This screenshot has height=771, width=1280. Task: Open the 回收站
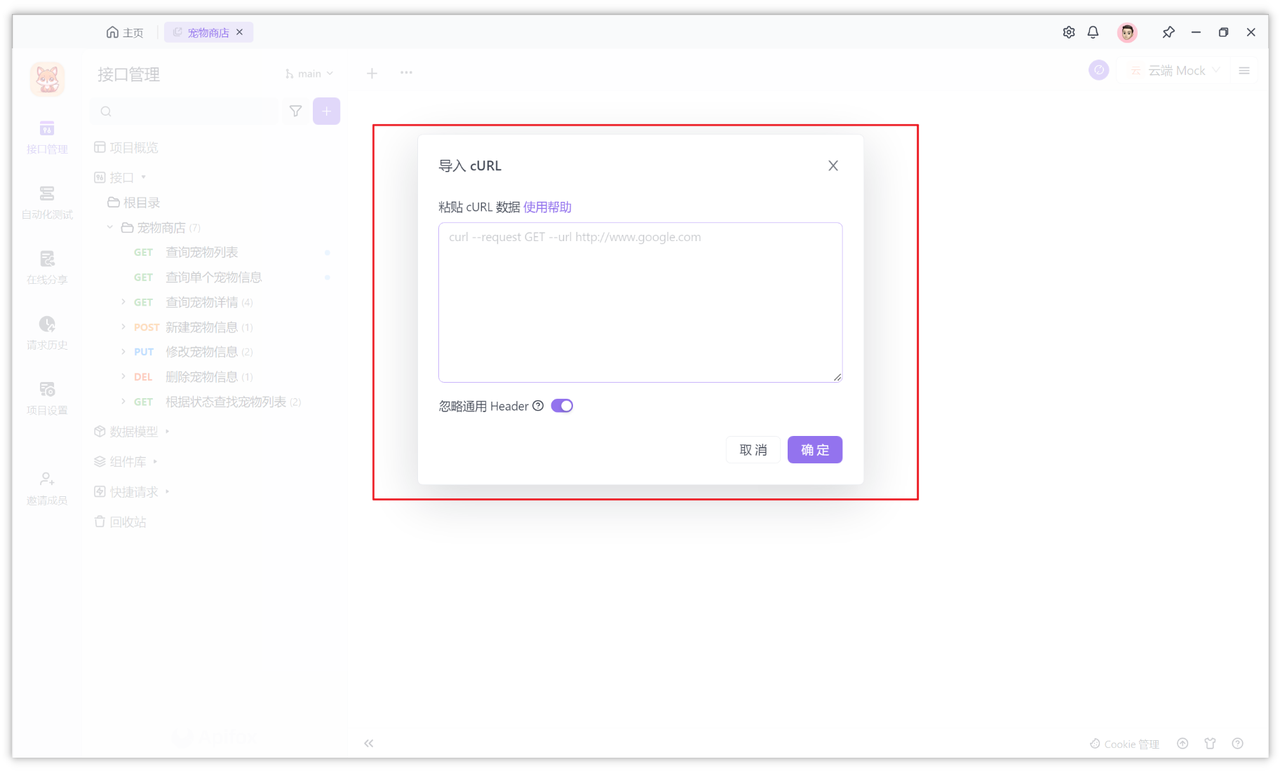[x=120, y=522]
